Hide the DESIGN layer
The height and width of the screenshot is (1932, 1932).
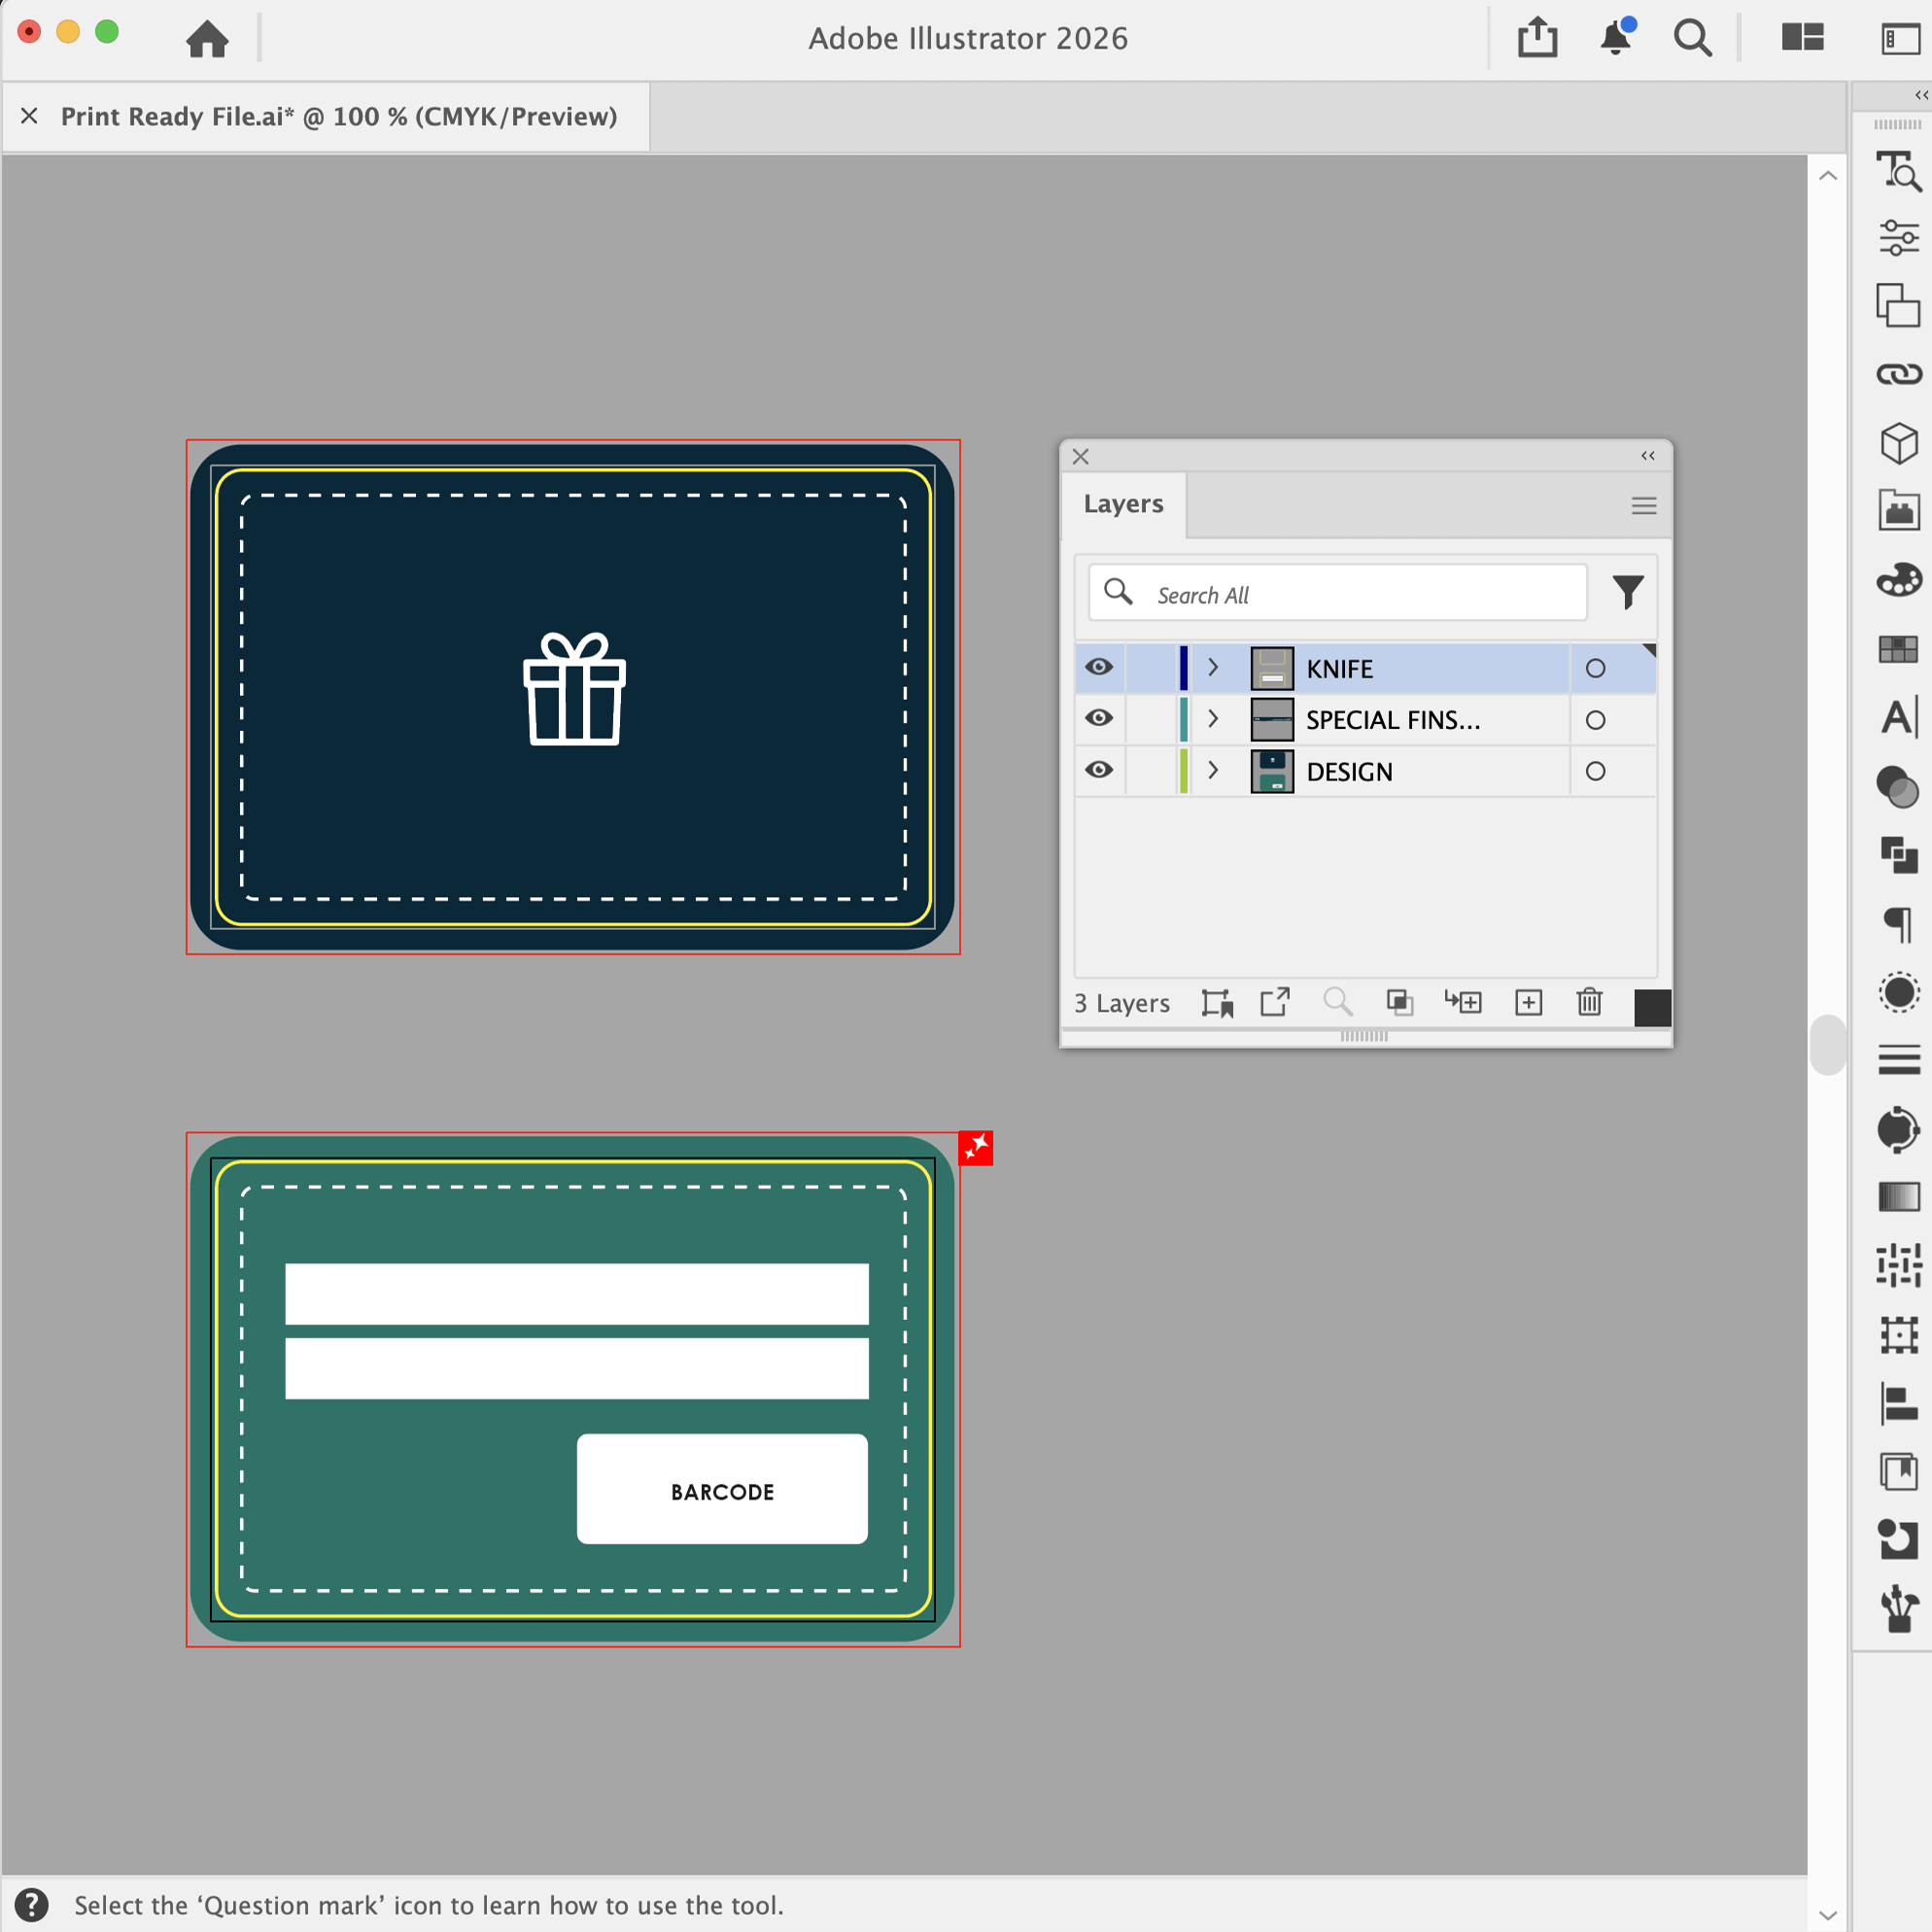click(x=1099, y=770)
